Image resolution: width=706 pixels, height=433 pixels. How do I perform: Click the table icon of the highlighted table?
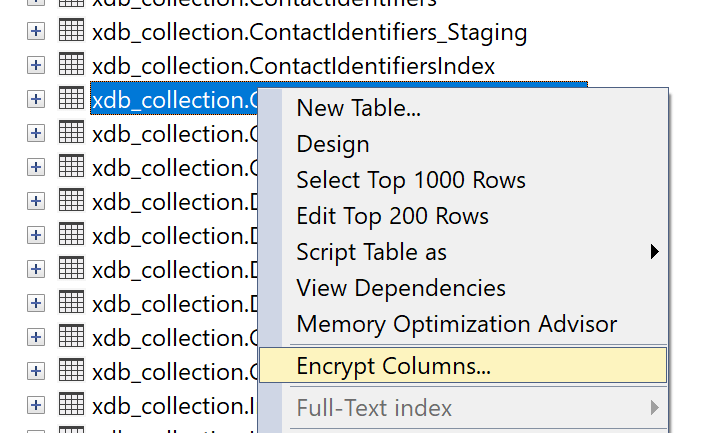coord(70,100)
